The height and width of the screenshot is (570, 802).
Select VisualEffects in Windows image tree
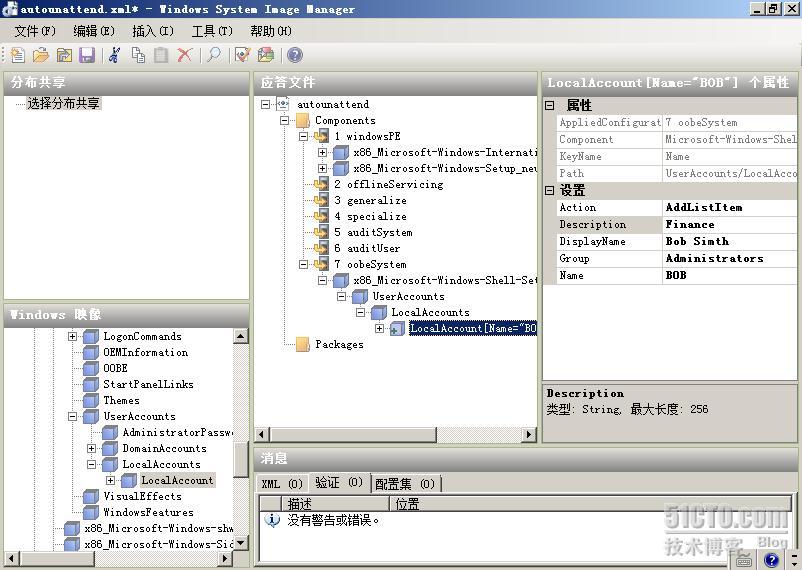click(x=142, y=496)
